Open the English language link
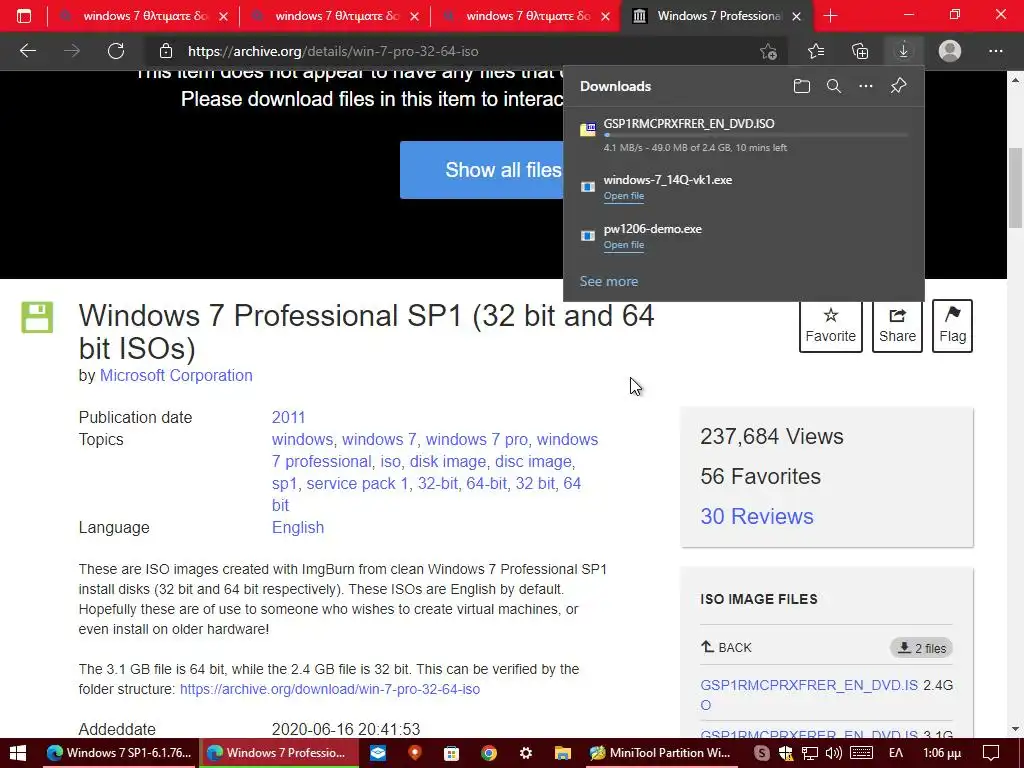This screenshot has height=768, width=1024. (x=298, y=527)
